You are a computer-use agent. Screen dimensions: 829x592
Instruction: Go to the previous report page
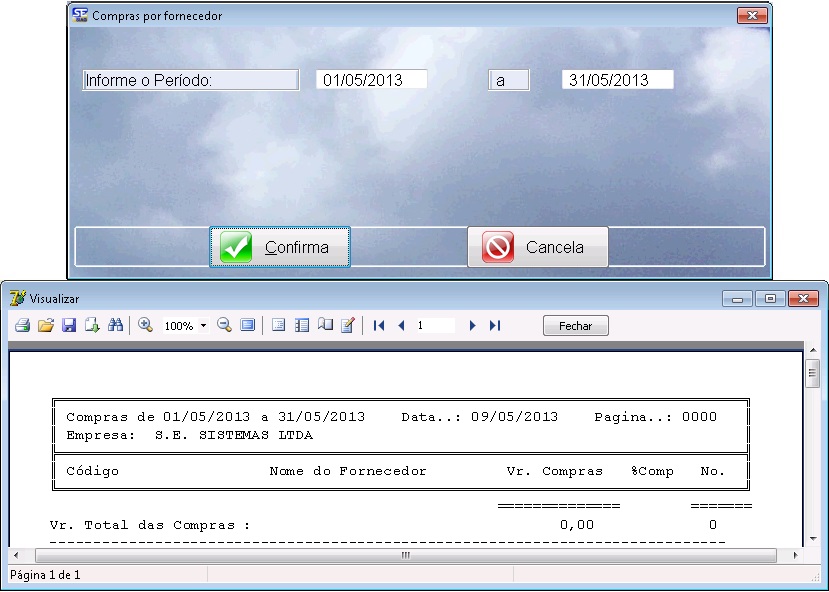401,326
